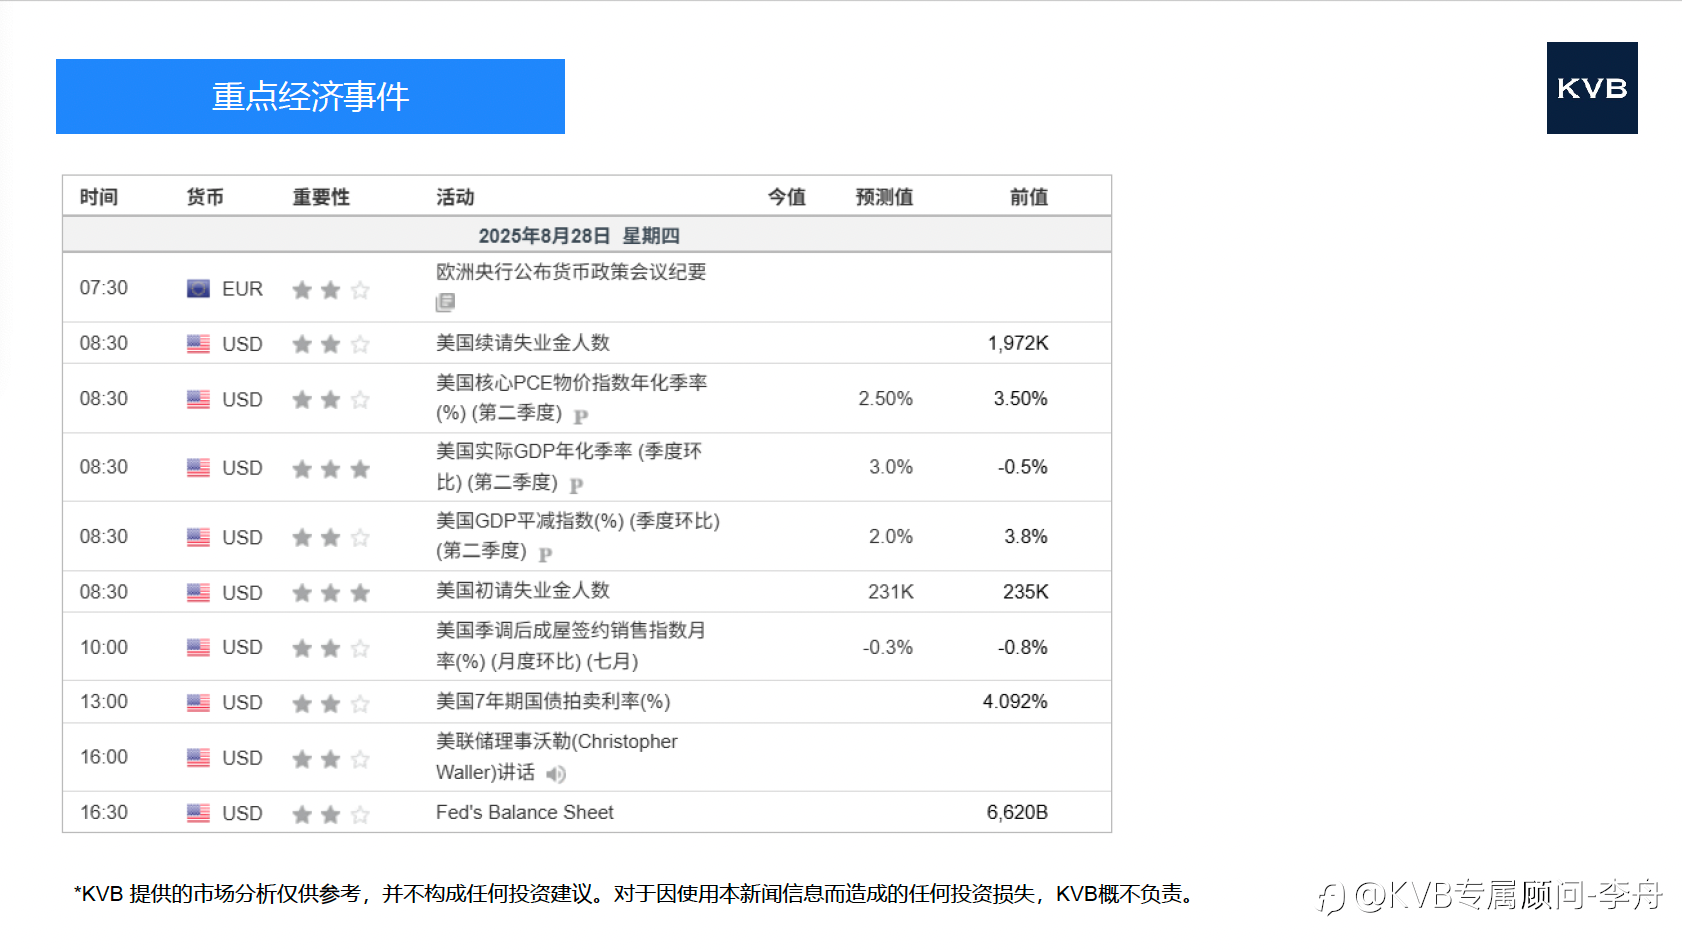The height and width of the screenshot is (950, 1682).
Task: Click previous value 4.092%
Action: click(1015, 701)
